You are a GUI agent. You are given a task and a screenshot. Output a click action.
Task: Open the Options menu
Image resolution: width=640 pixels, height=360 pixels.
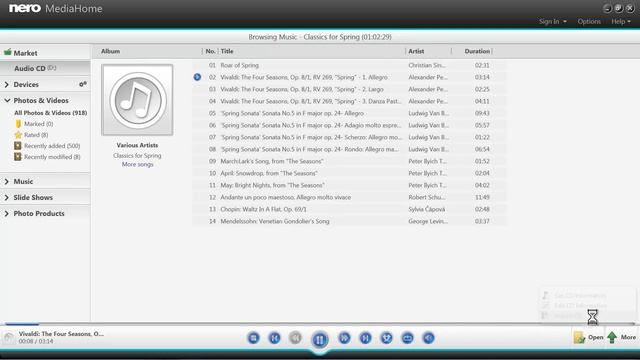589,21
